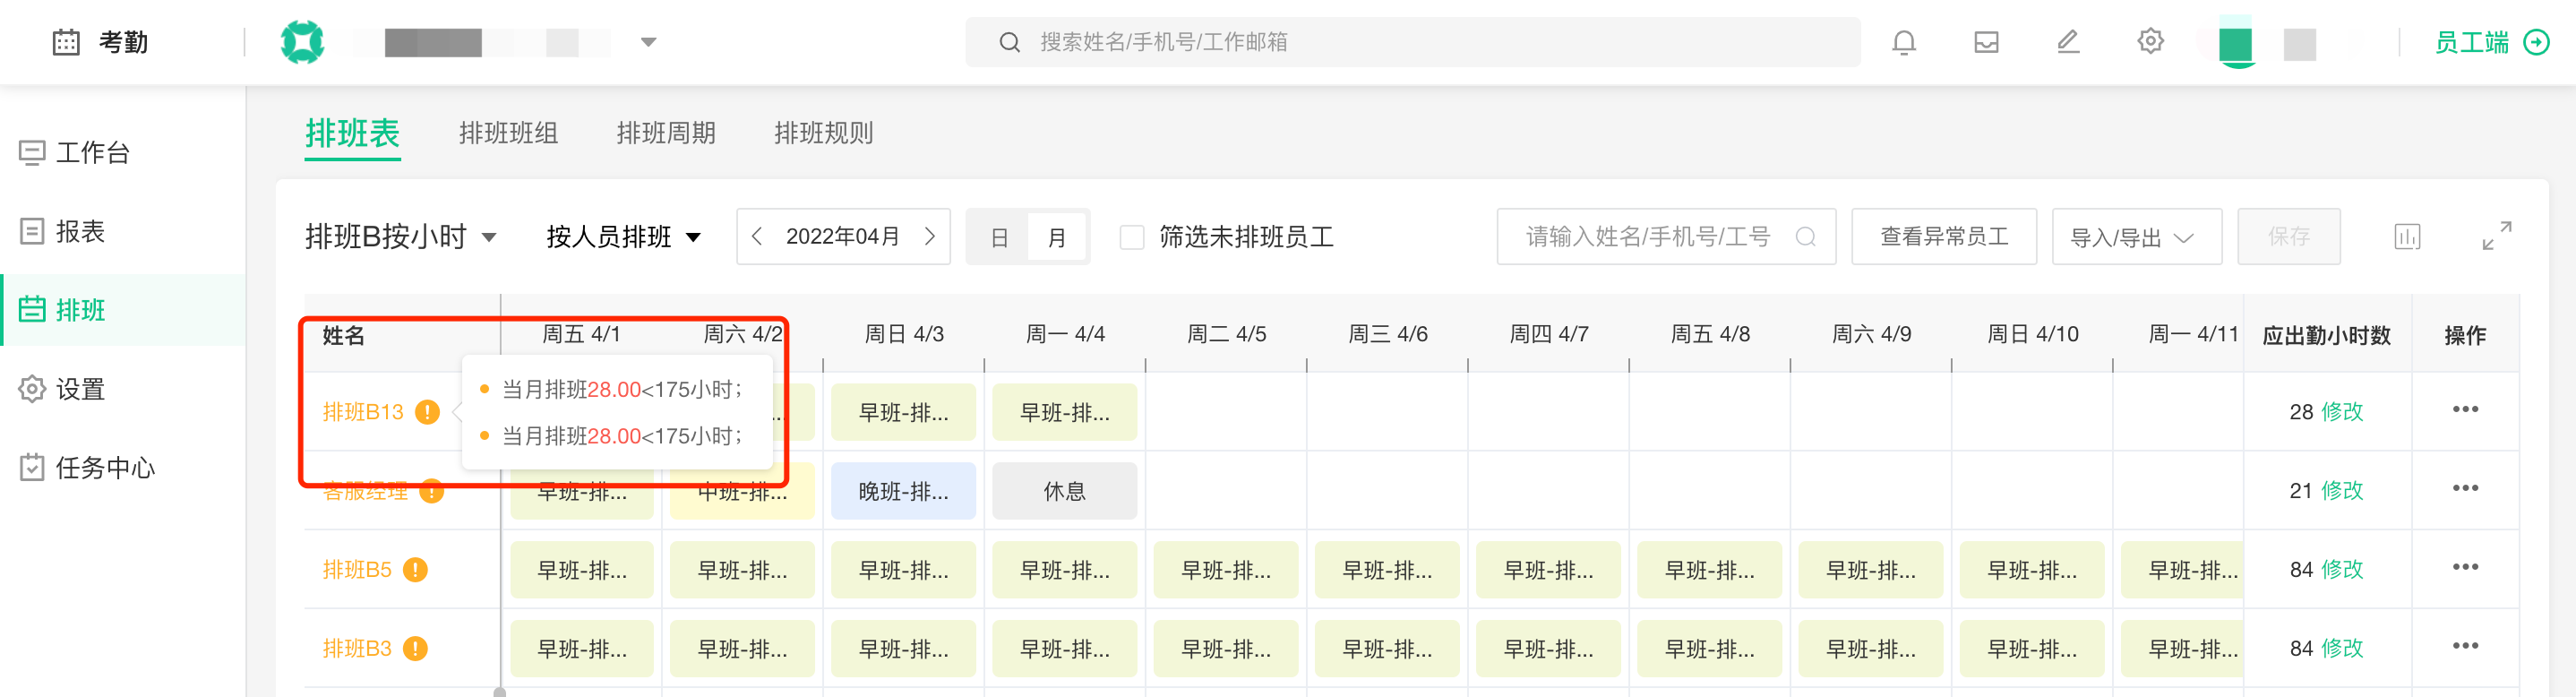
Task: Open notifications bell icon
Action: pos(1904,42)
